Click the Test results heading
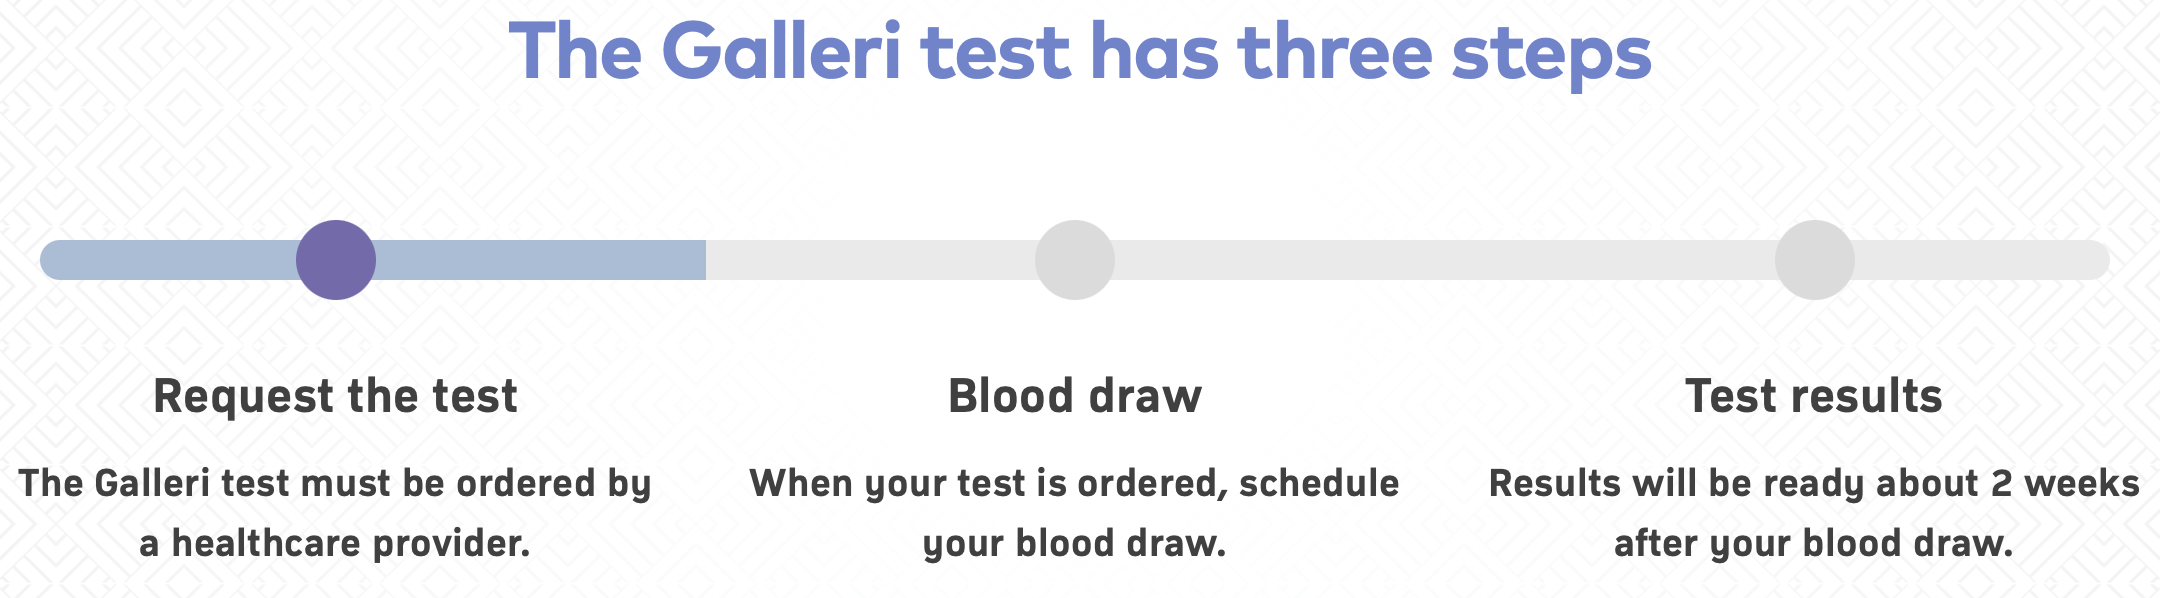Image resolution: width=2160 pixels, height=598 pixels. (x=1814, y=396)
